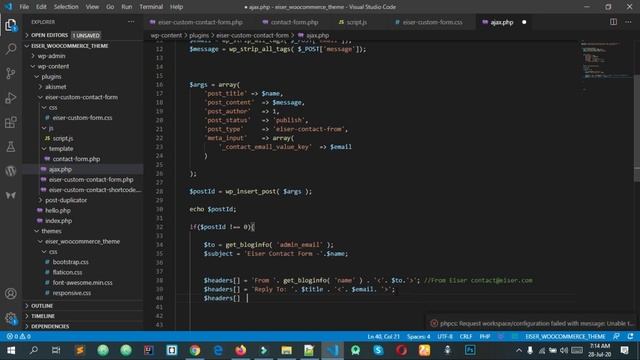Open Explorer more actions ellipsis
This screenshot has width=640, height=360.
point(131,22)
